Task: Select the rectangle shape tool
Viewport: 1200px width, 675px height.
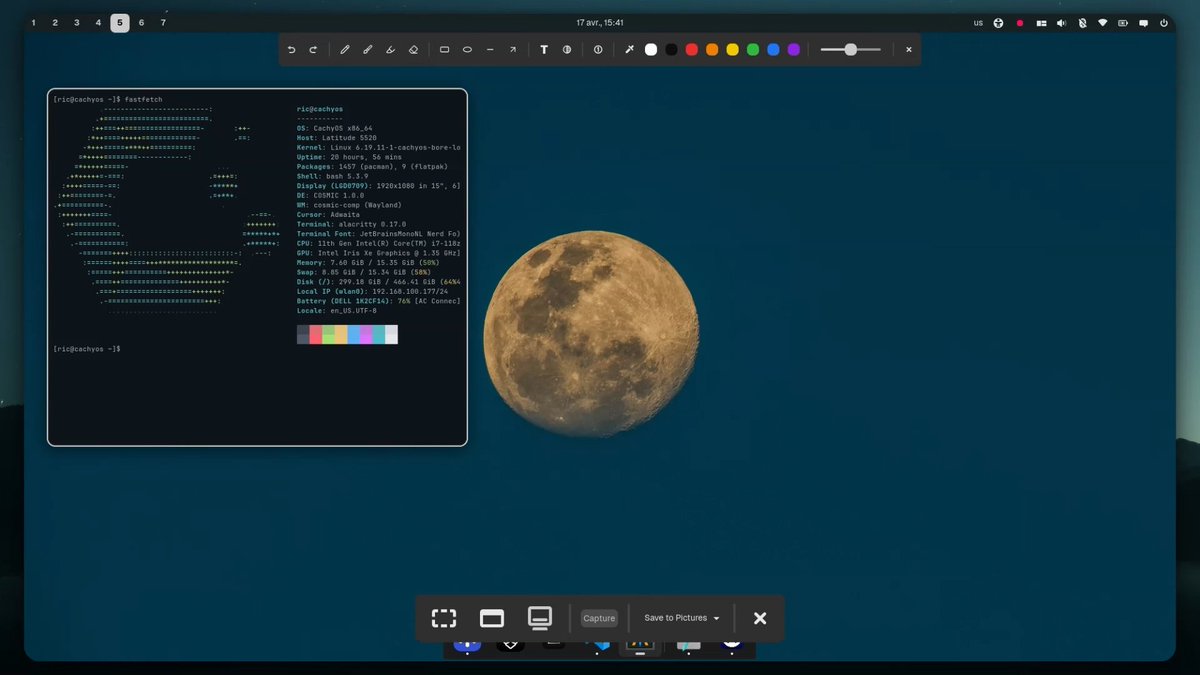Action: pos(445,49)
